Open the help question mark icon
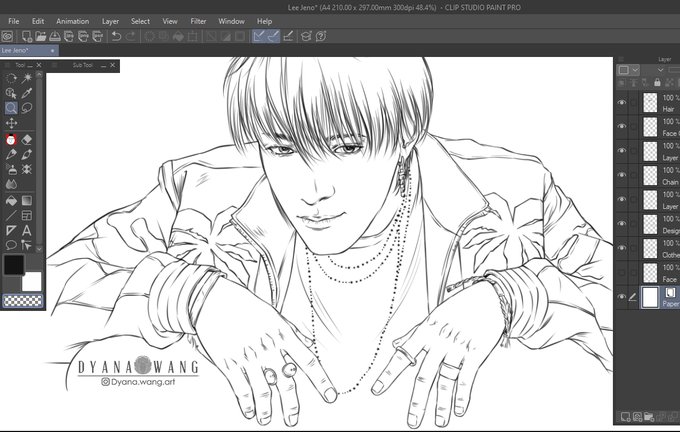The image size is (680, 432). (x=321, y=36)
